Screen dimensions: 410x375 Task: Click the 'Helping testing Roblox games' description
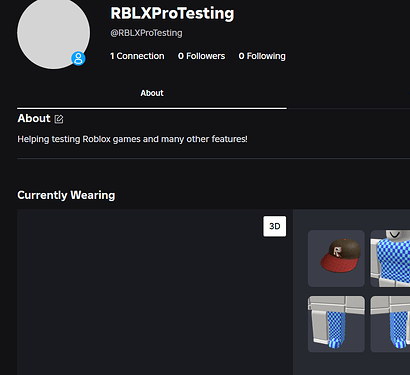132,139
